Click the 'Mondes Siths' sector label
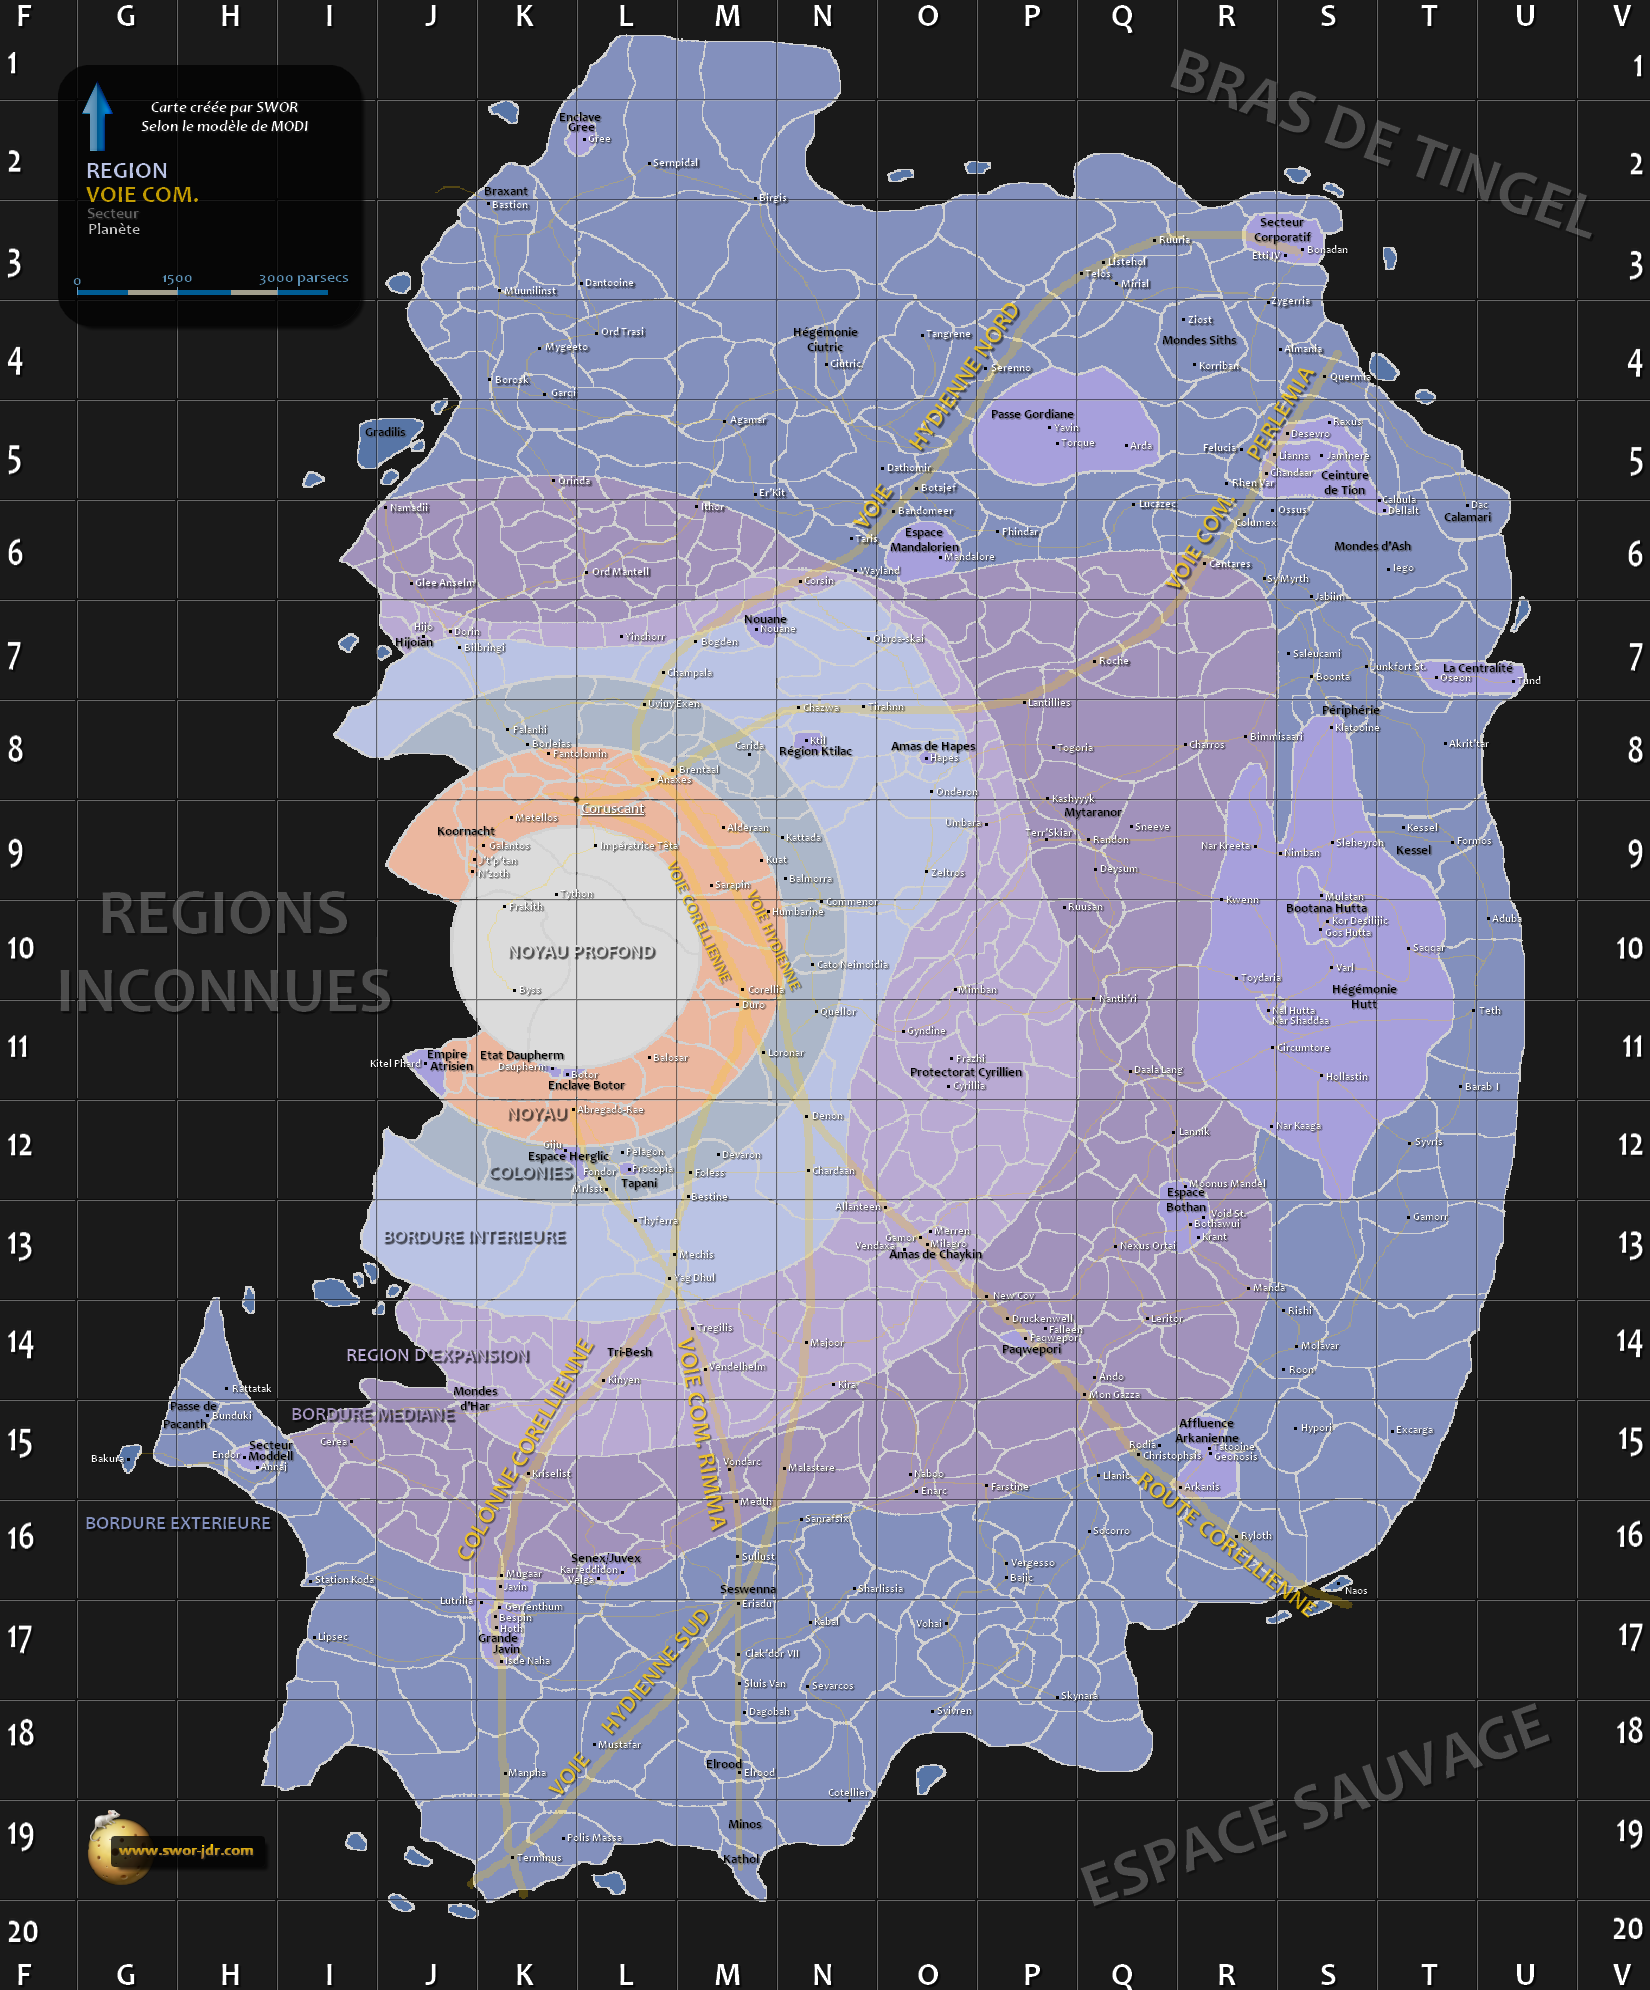1650x1990 pixels. click(x=1199, y=340)
